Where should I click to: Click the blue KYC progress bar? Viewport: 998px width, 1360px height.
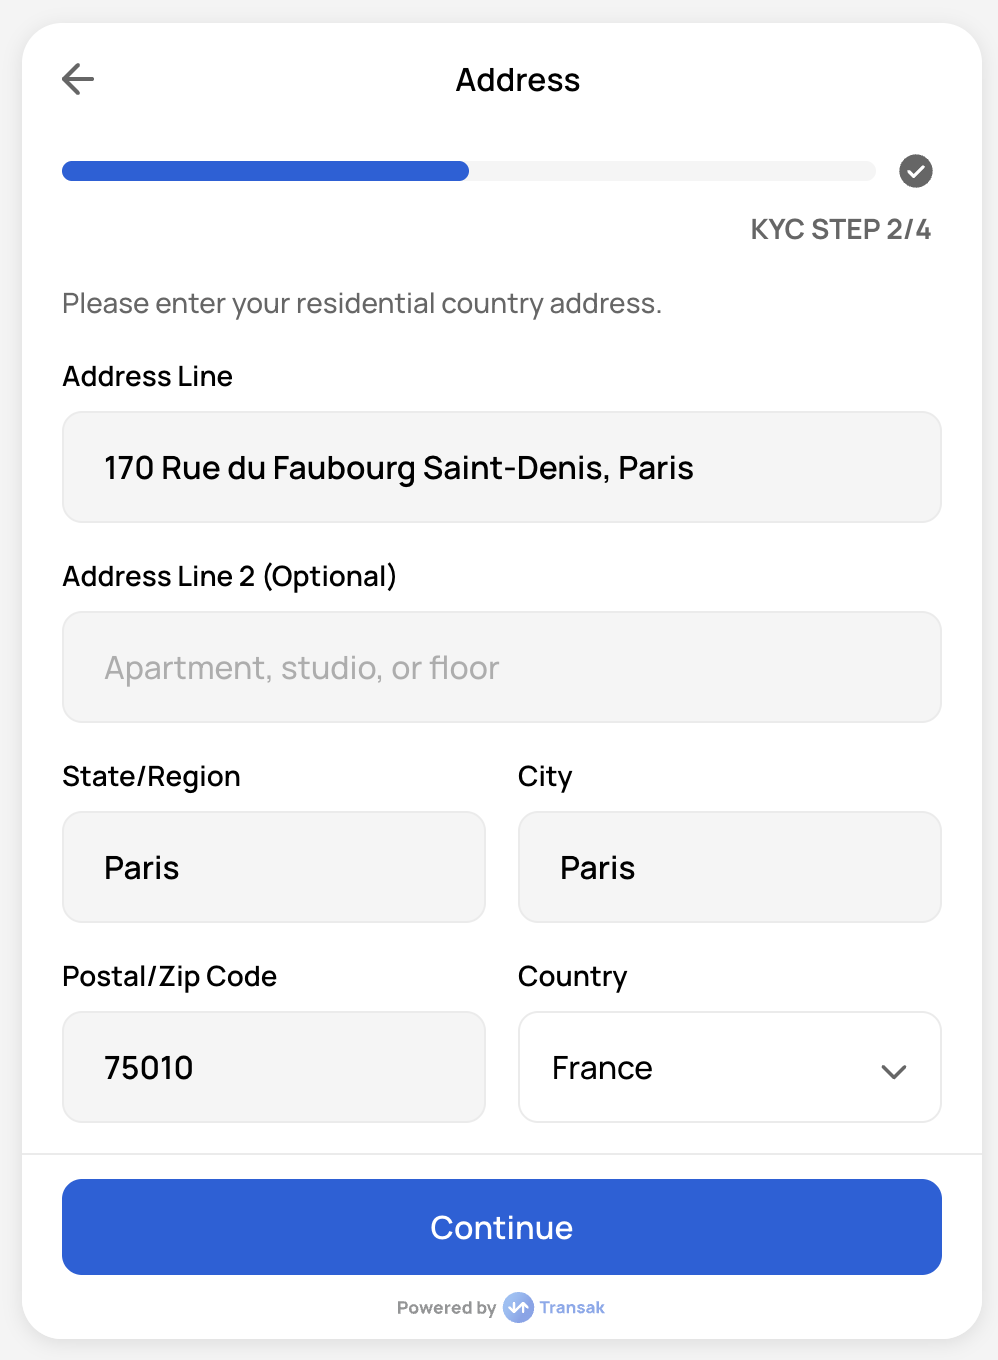pyautogui.click(x=266, y=171)
